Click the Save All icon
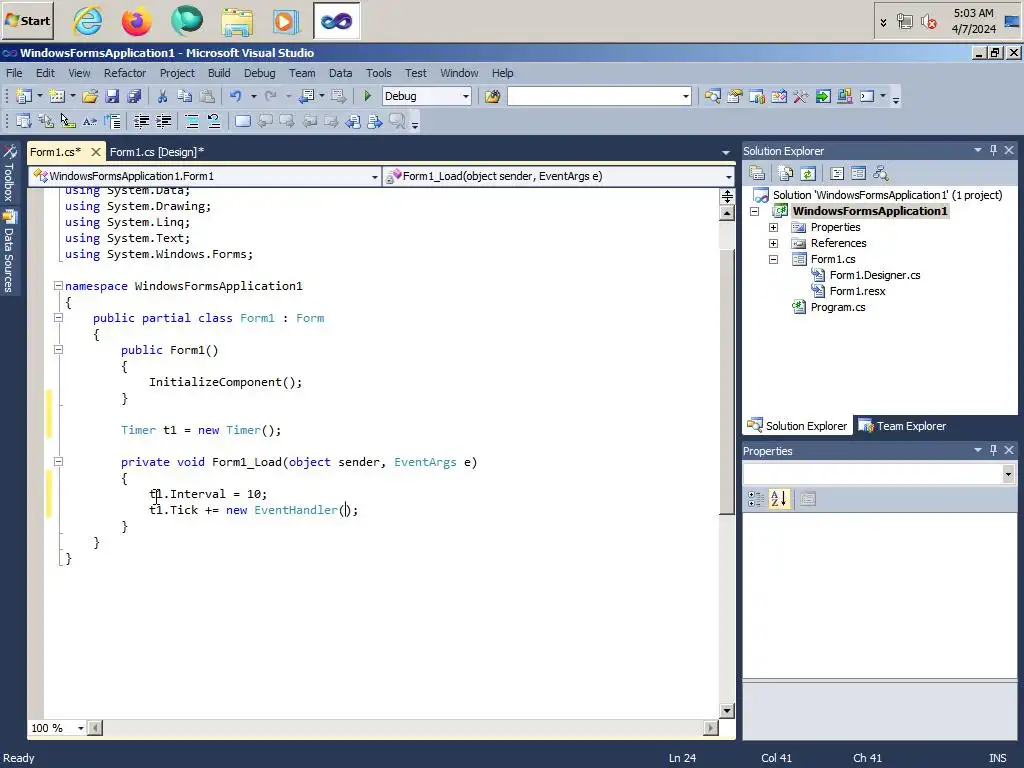This screenshot has width=1024, height=768. click(x=134, y=97)
